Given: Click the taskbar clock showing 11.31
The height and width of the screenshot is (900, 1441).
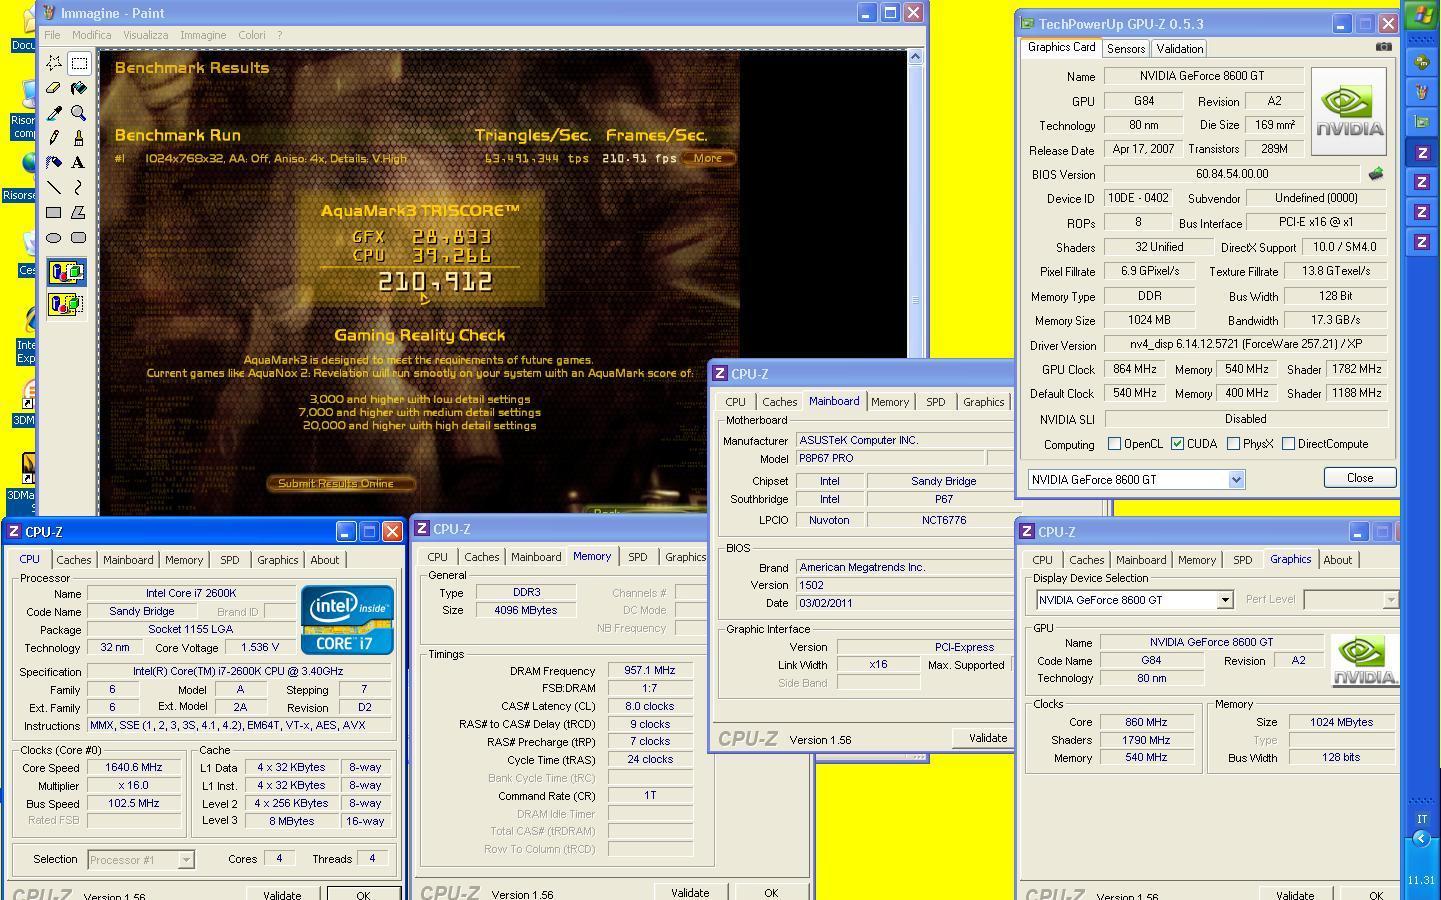Looking at the screenshot, I should [x=1421, y=881].
